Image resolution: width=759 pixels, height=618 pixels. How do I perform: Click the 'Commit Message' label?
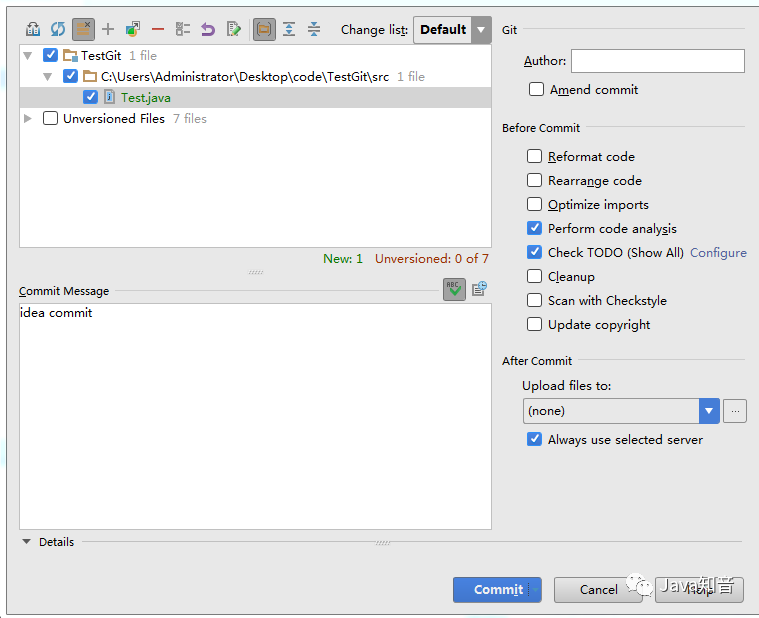tap(64, 291)
